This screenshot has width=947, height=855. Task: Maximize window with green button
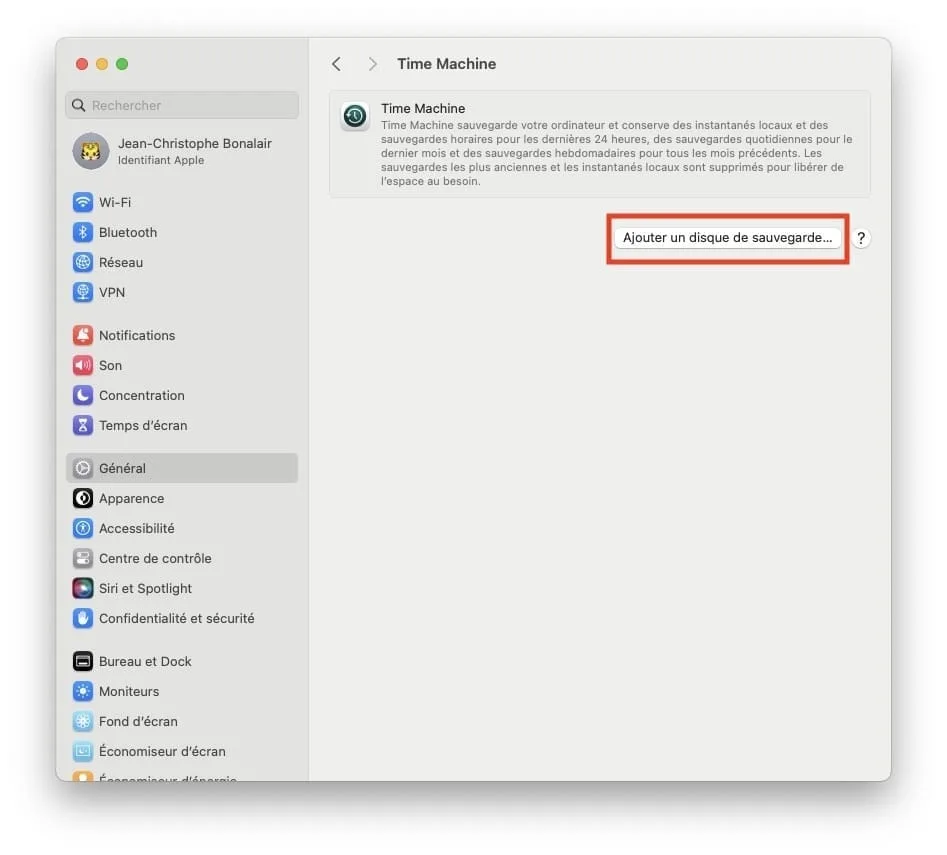(122, 64)
